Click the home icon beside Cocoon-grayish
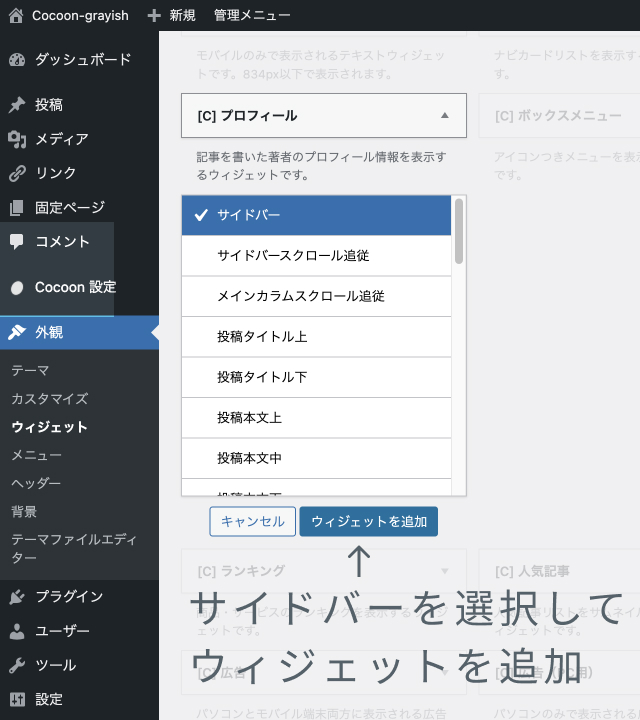640x720 pixels. click(x=16, y=15)
